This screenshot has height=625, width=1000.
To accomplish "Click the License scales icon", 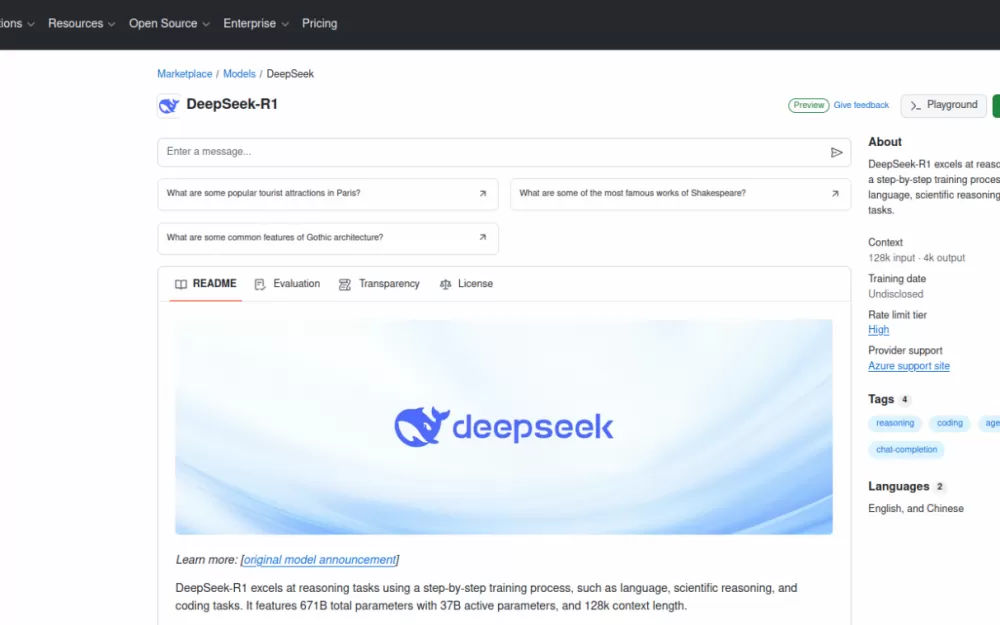I will point(445,284).
